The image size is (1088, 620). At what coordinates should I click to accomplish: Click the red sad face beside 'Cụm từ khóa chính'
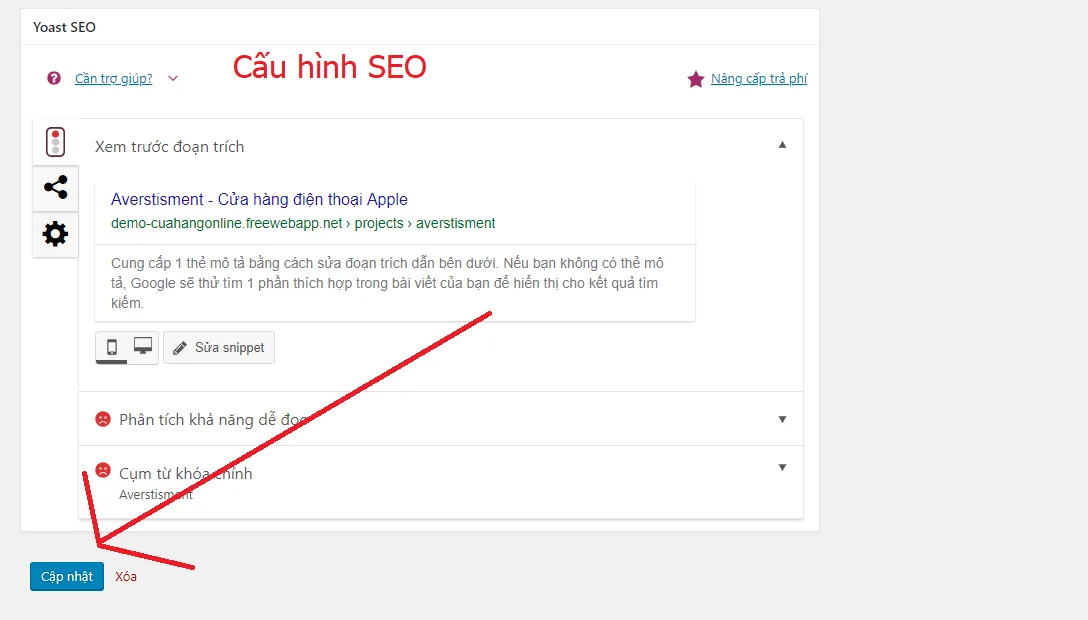pos(103,470)
